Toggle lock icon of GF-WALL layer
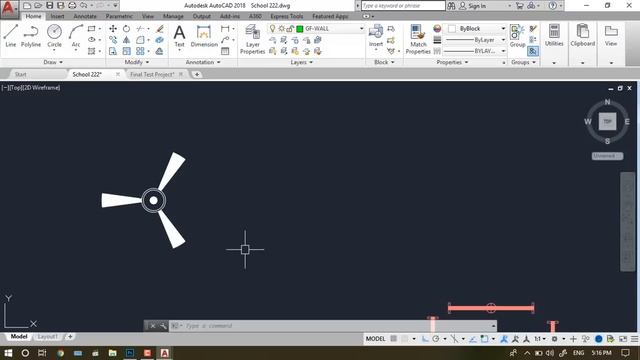 pos(290,29)
